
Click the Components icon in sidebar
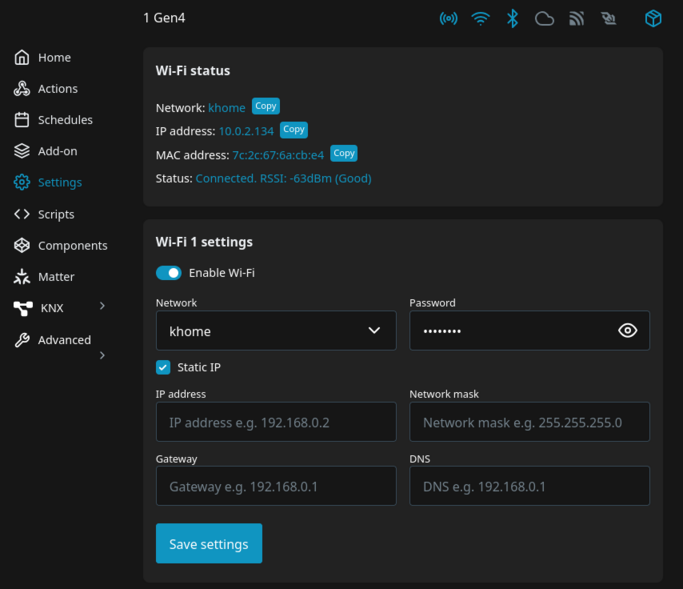click(x=22, y=245)
